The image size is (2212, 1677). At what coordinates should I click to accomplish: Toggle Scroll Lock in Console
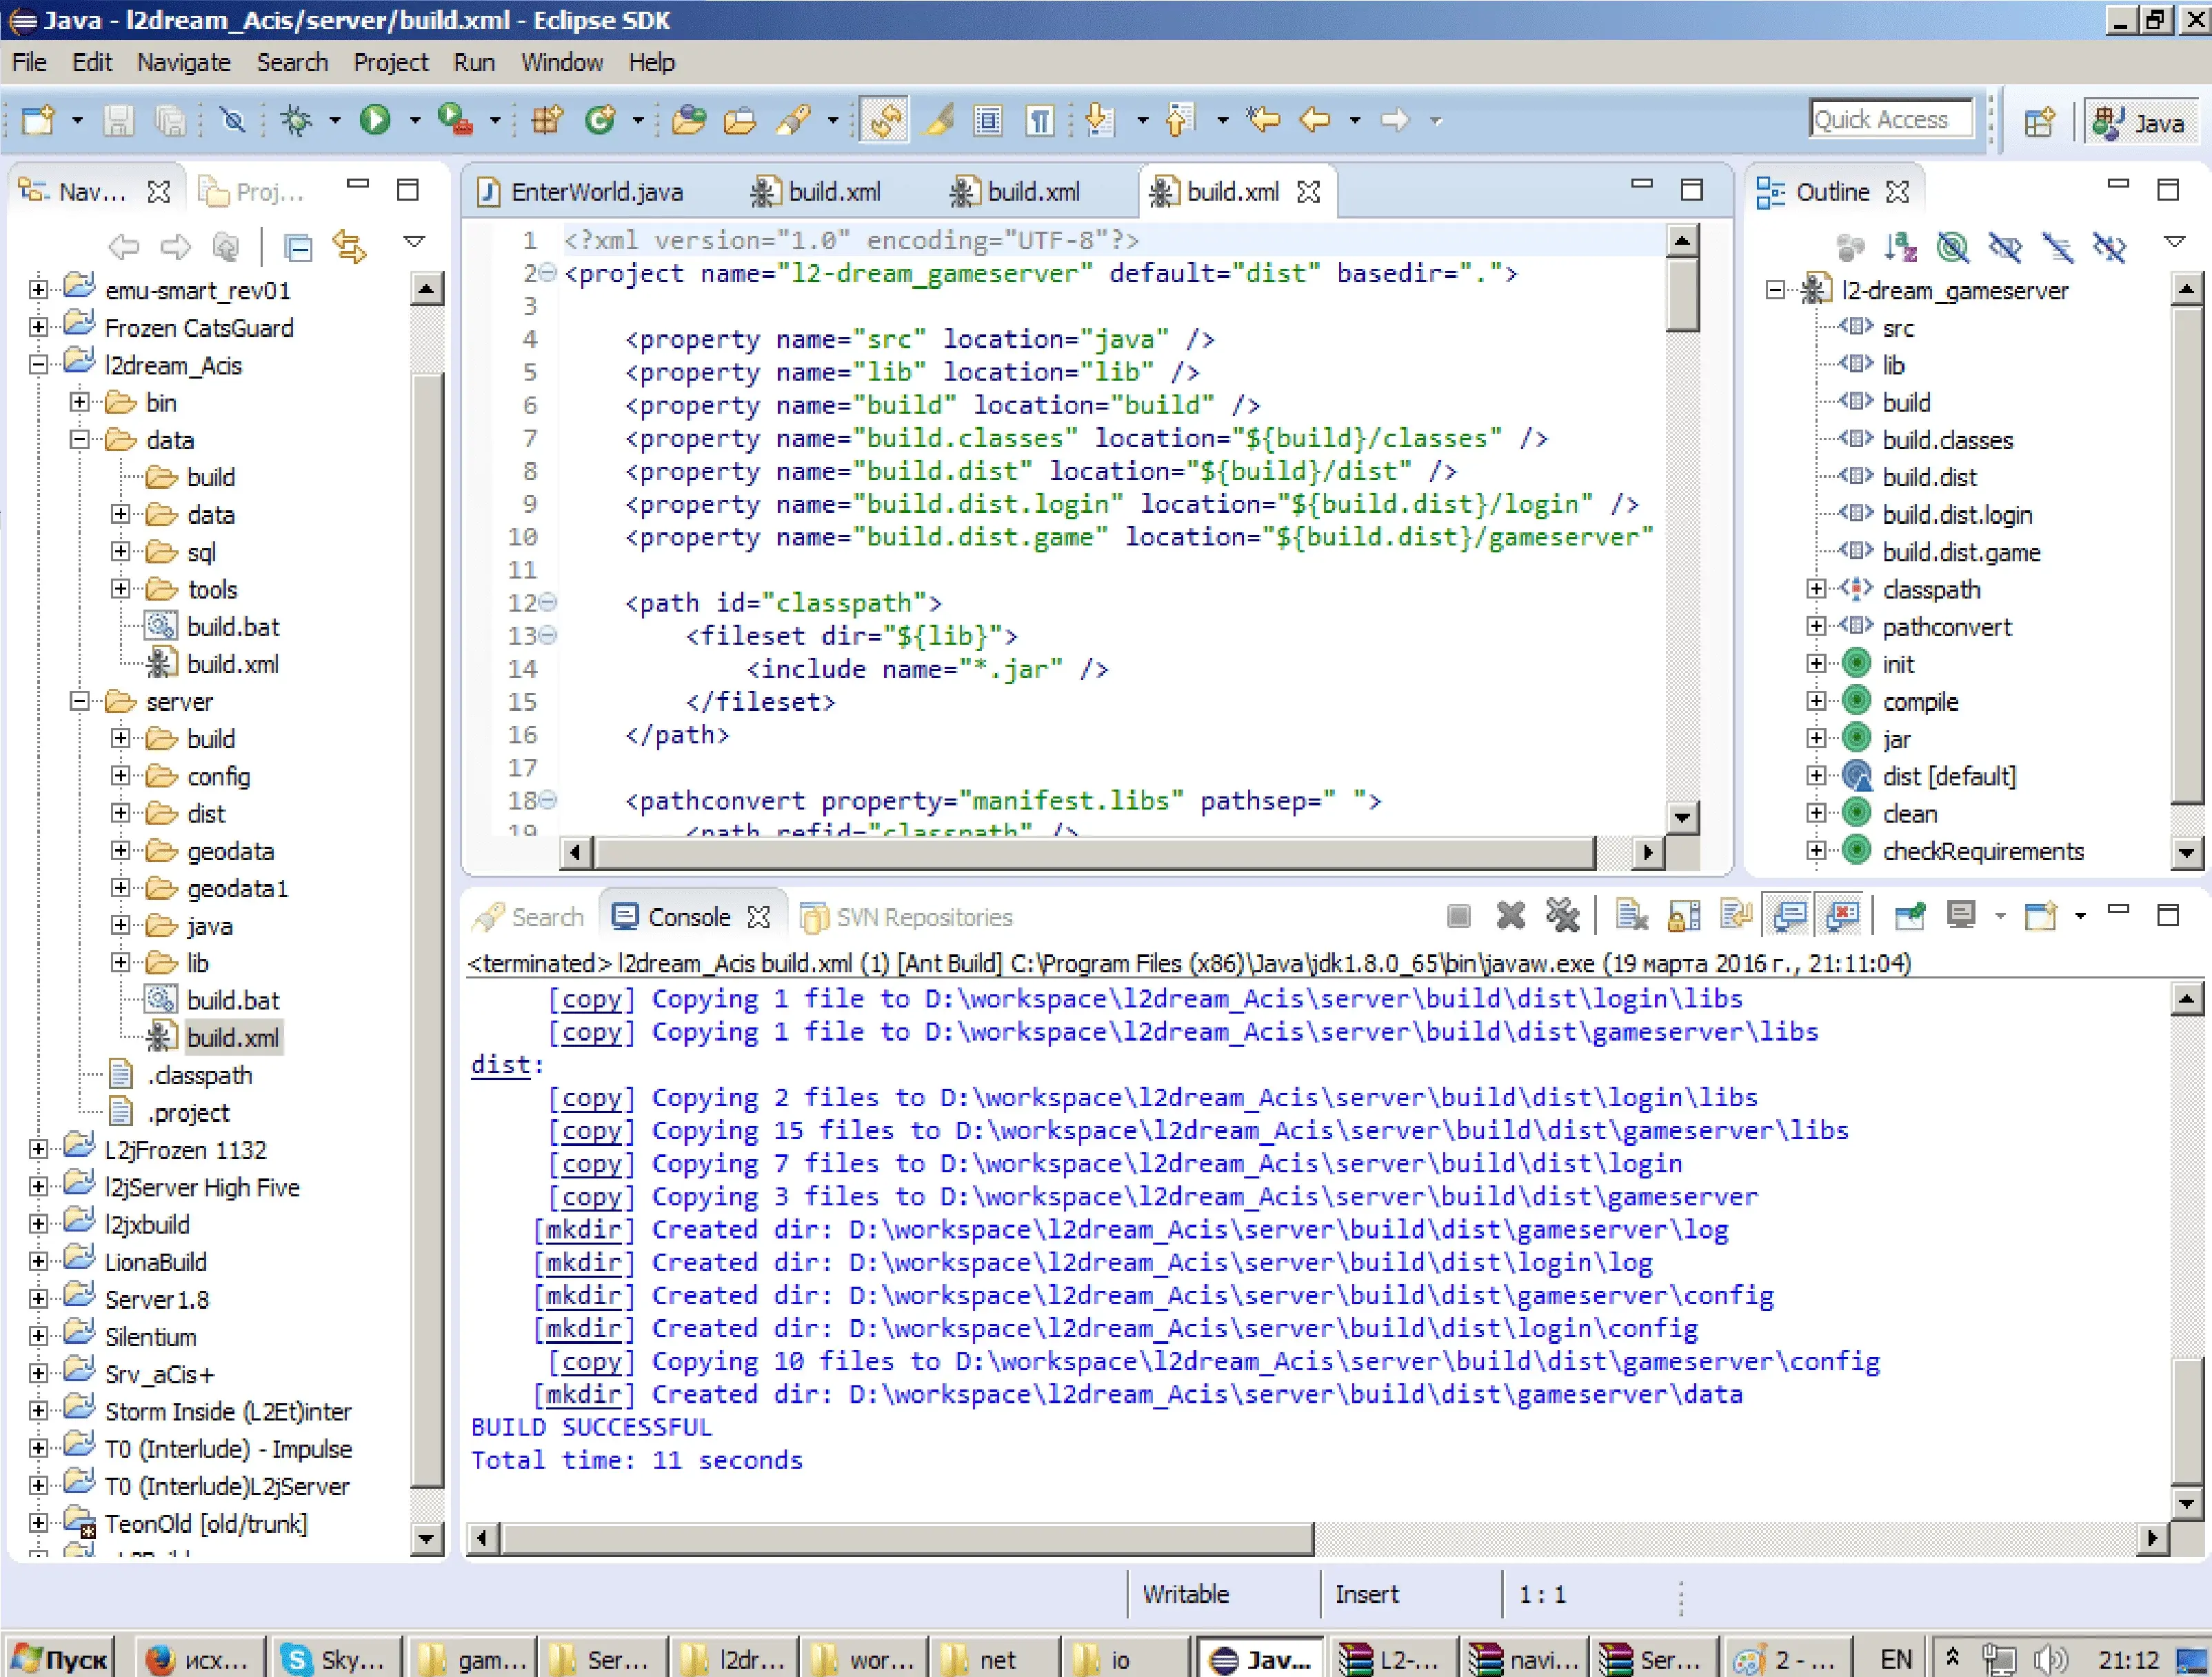pos(1684,915)
